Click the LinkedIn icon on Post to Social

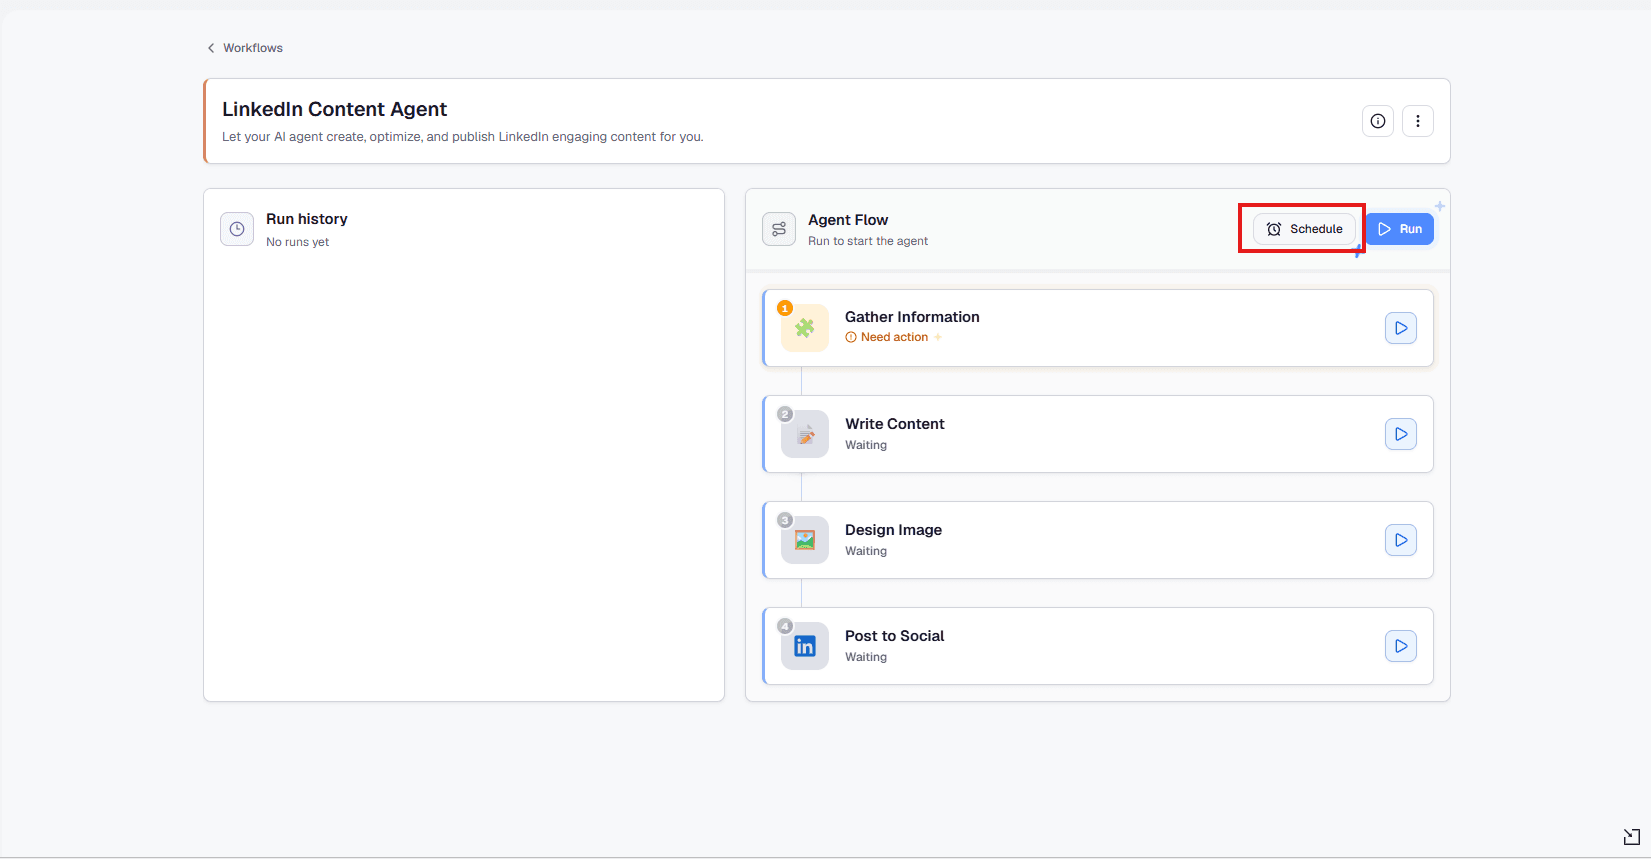[805, 646]
